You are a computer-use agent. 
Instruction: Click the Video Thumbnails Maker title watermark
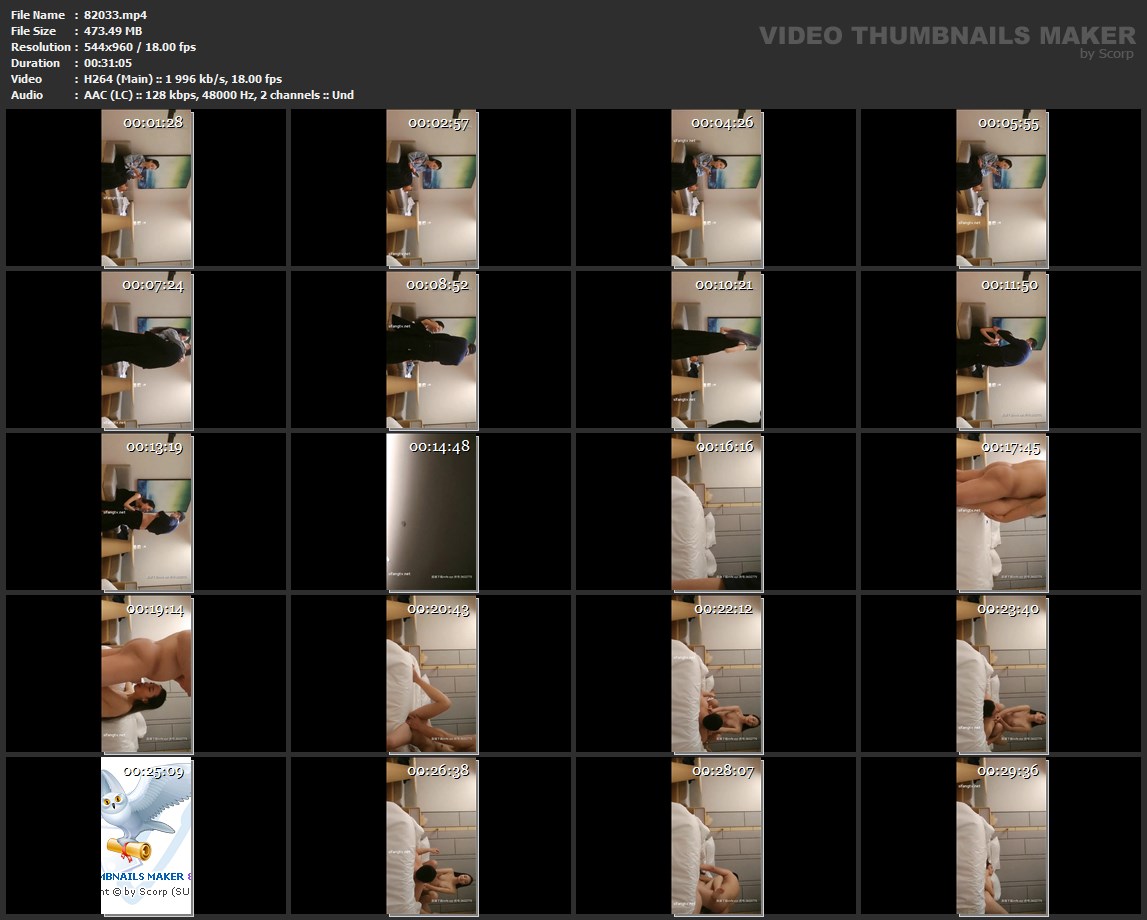946,35
